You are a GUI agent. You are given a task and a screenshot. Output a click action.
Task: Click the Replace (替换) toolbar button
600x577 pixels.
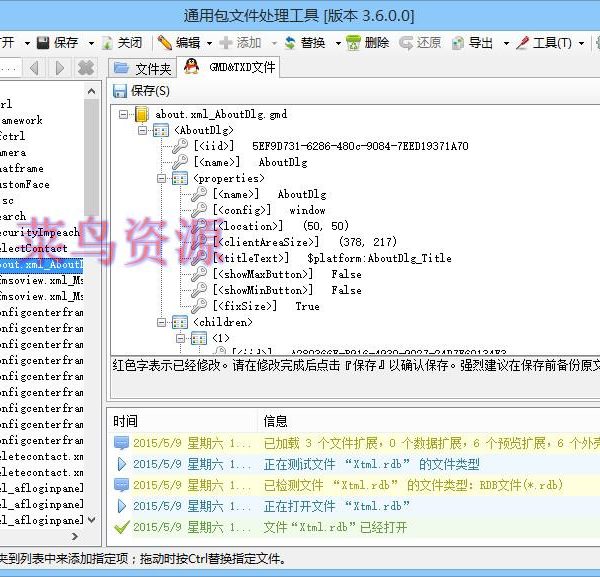[304, 43]
